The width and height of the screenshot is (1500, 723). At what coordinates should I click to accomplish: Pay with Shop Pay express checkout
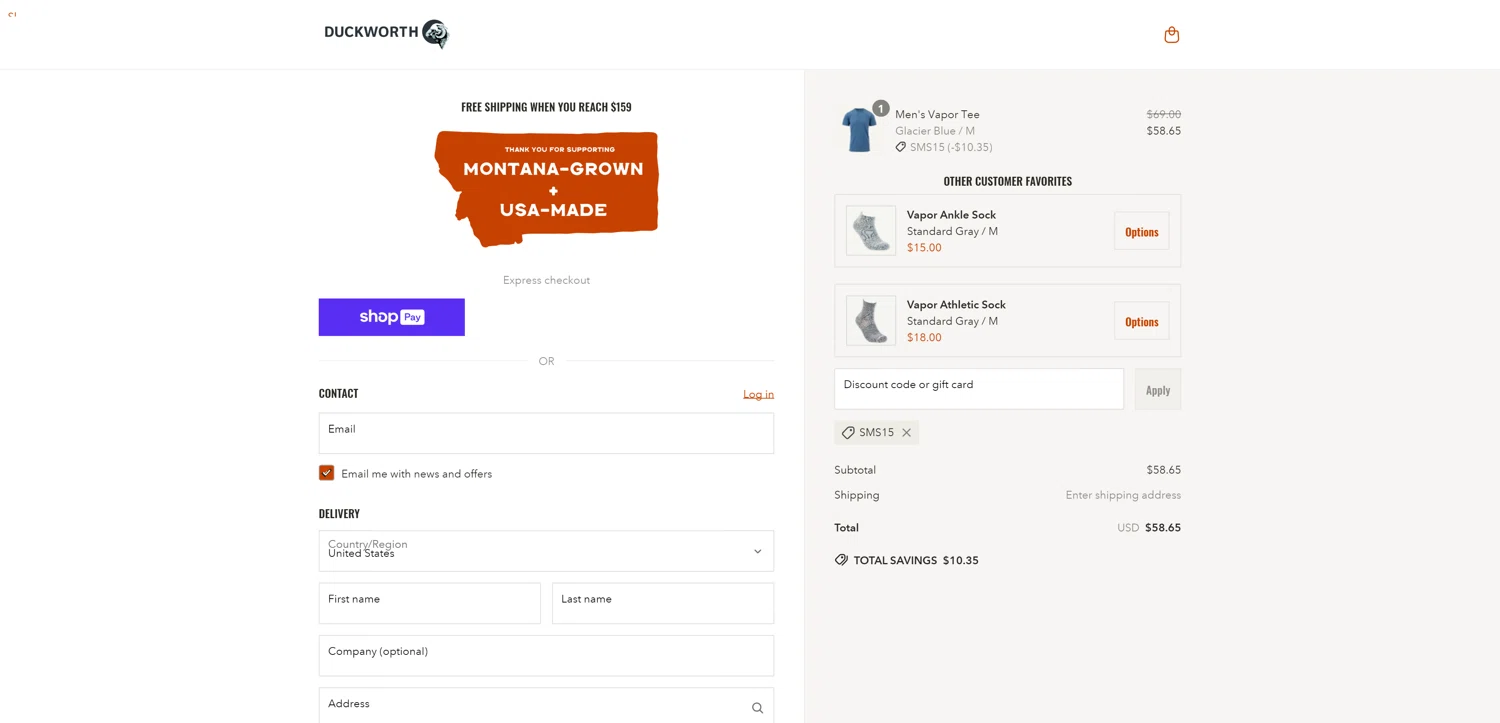[391, 317]
